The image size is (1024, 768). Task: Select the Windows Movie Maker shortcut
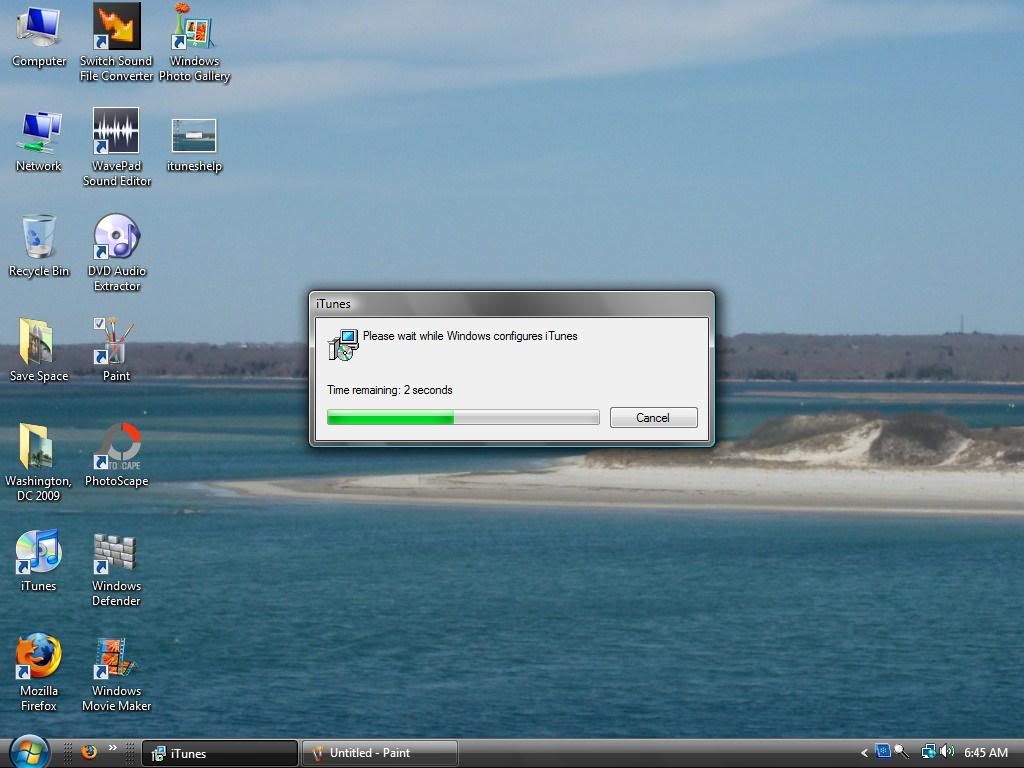(x=116, y=675)
